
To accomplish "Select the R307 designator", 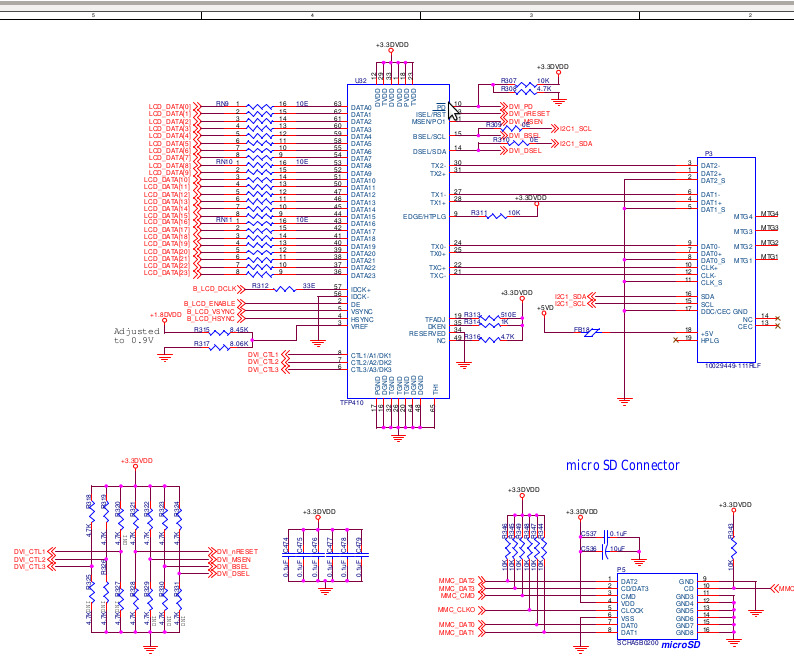I will pyautogui.click(x=508, y=81).
